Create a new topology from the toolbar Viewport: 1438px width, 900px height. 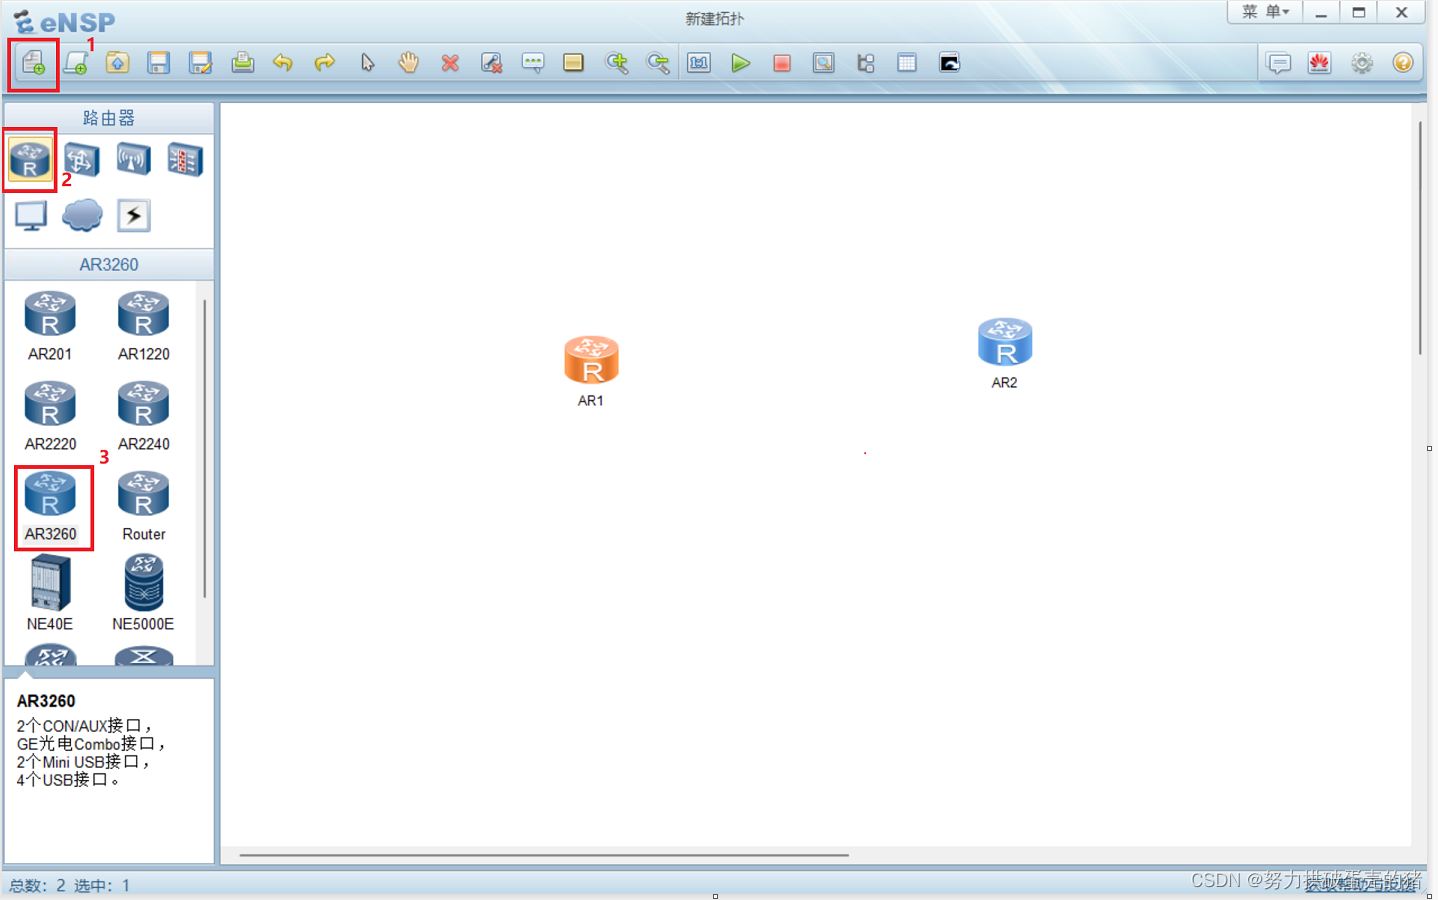pos(33,63)
